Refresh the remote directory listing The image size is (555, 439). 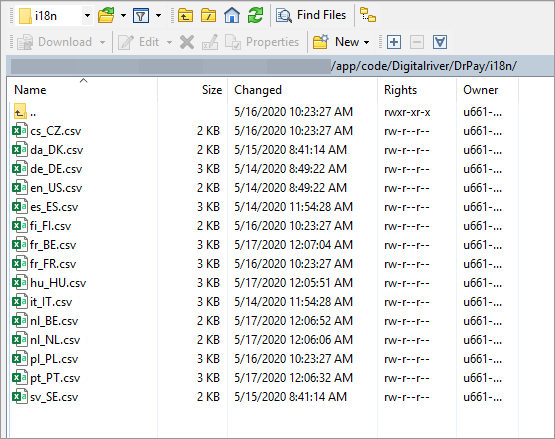click(x=255, y=16)
